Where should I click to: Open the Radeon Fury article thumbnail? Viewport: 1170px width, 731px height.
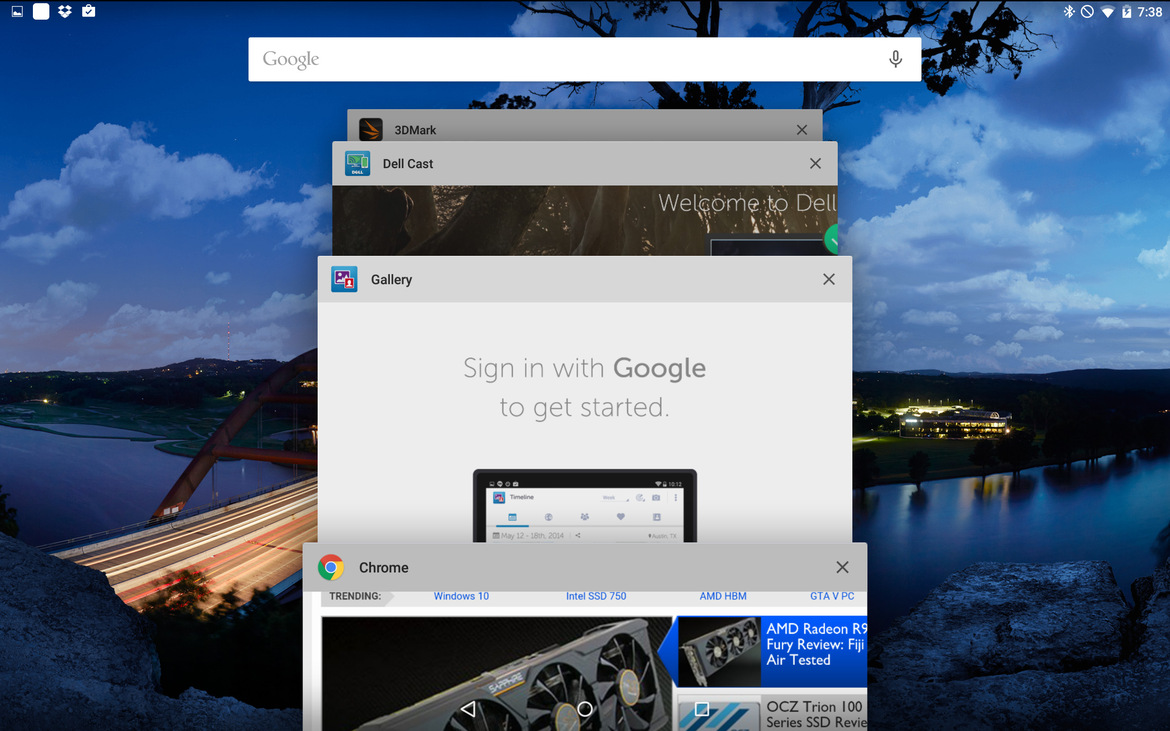point(719,651)
